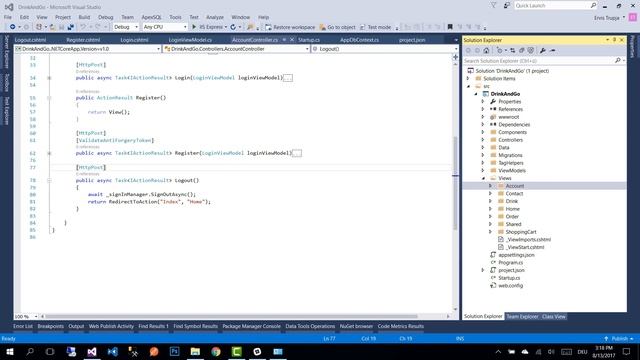The height and width of the screenshot is (360, 640).
Task: Click the Bookmark toolbar icon
Action: point(450,27)
